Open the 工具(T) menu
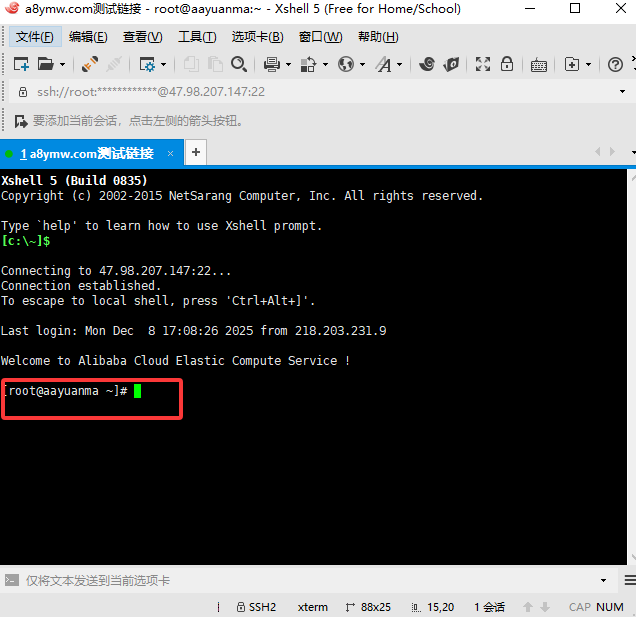Image resolution: width=636 pixels, height=617 pixels. [x=196, y=37]
